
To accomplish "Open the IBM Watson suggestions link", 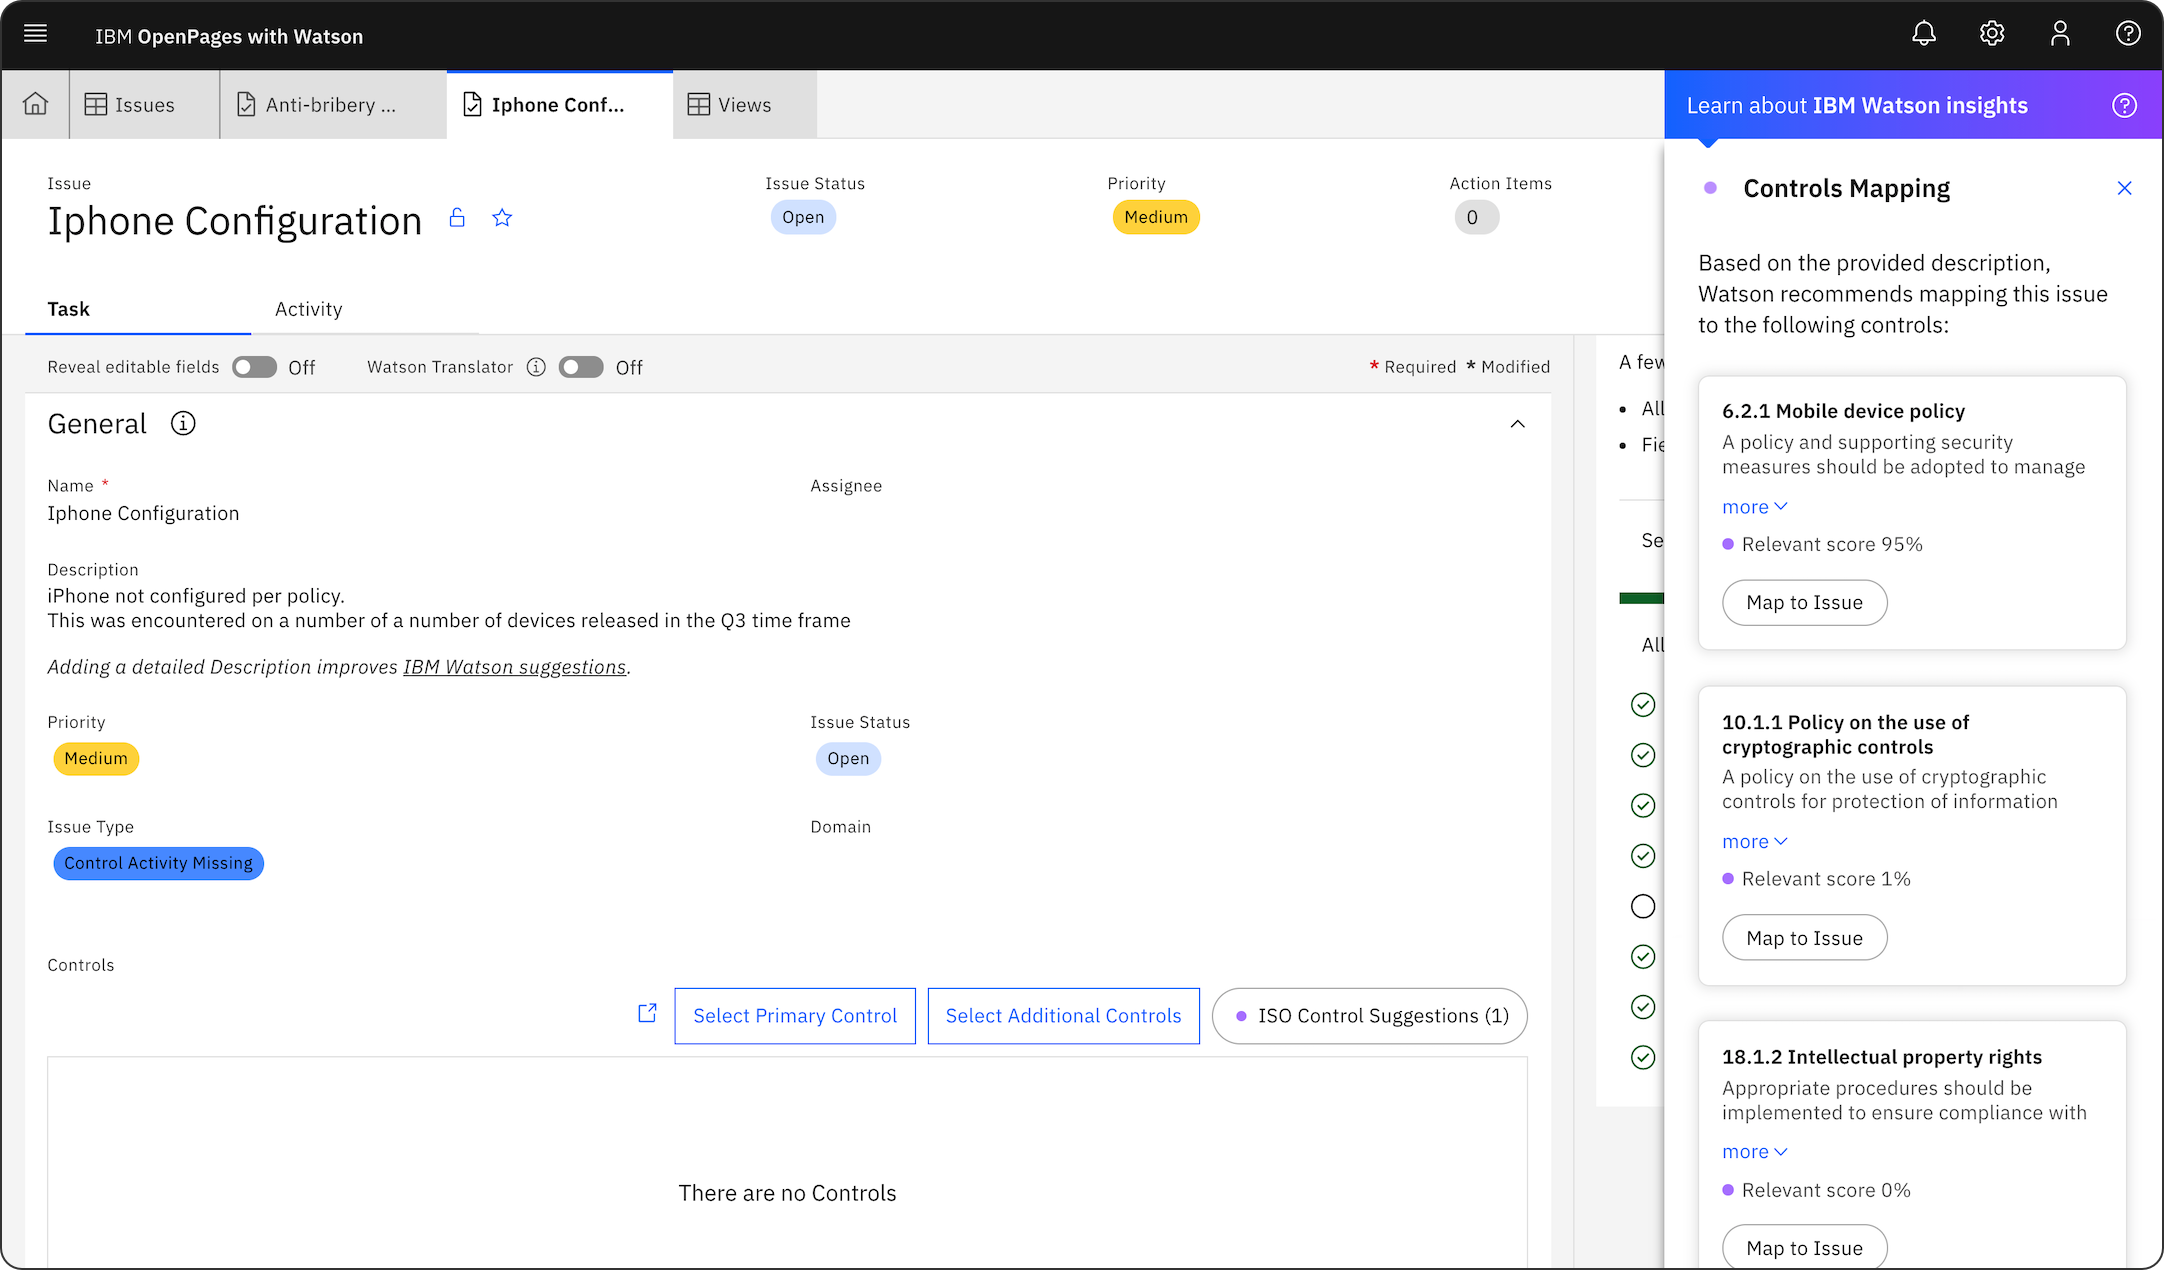I will (514, 667).
